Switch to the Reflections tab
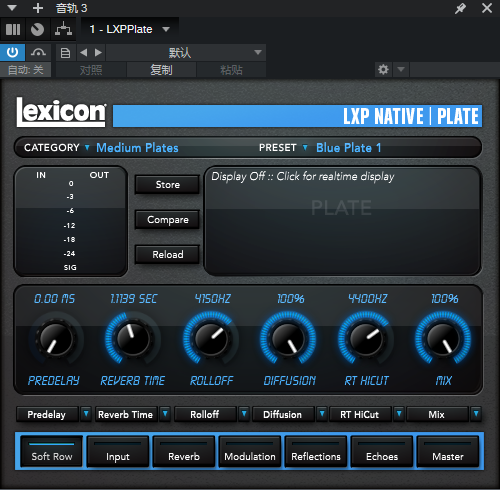 [x=316, y=451]
